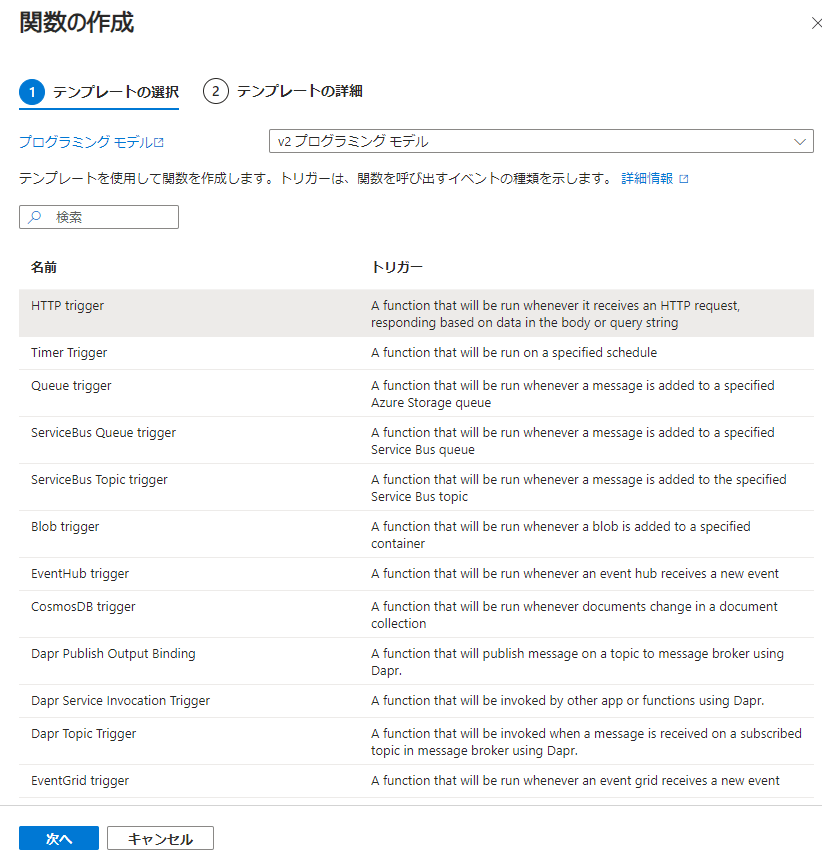This screenshot has height=864, width=822.
Task: Click the キャンセル button
Action: tap(160, 838)
